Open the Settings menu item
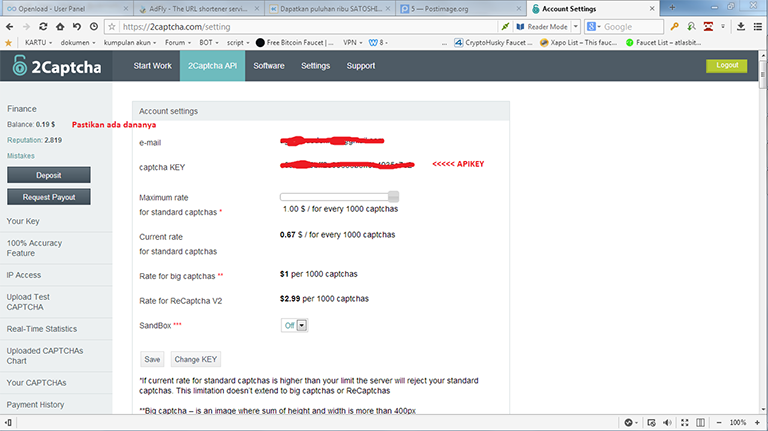Viewport: 768px width, 431px height. [x=315, y=66]
